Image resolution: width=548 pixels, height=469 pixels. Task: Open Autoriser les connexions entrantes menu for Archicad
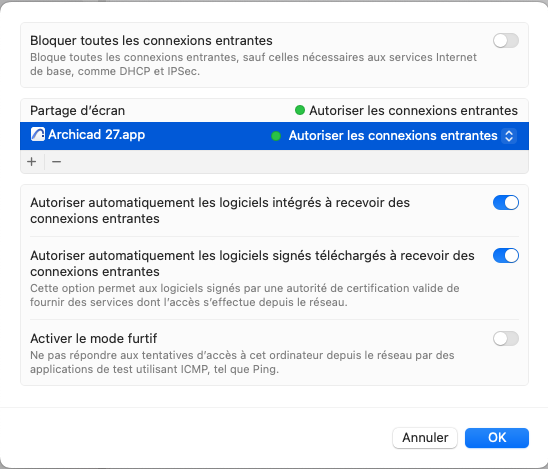(x=393, y=136)
